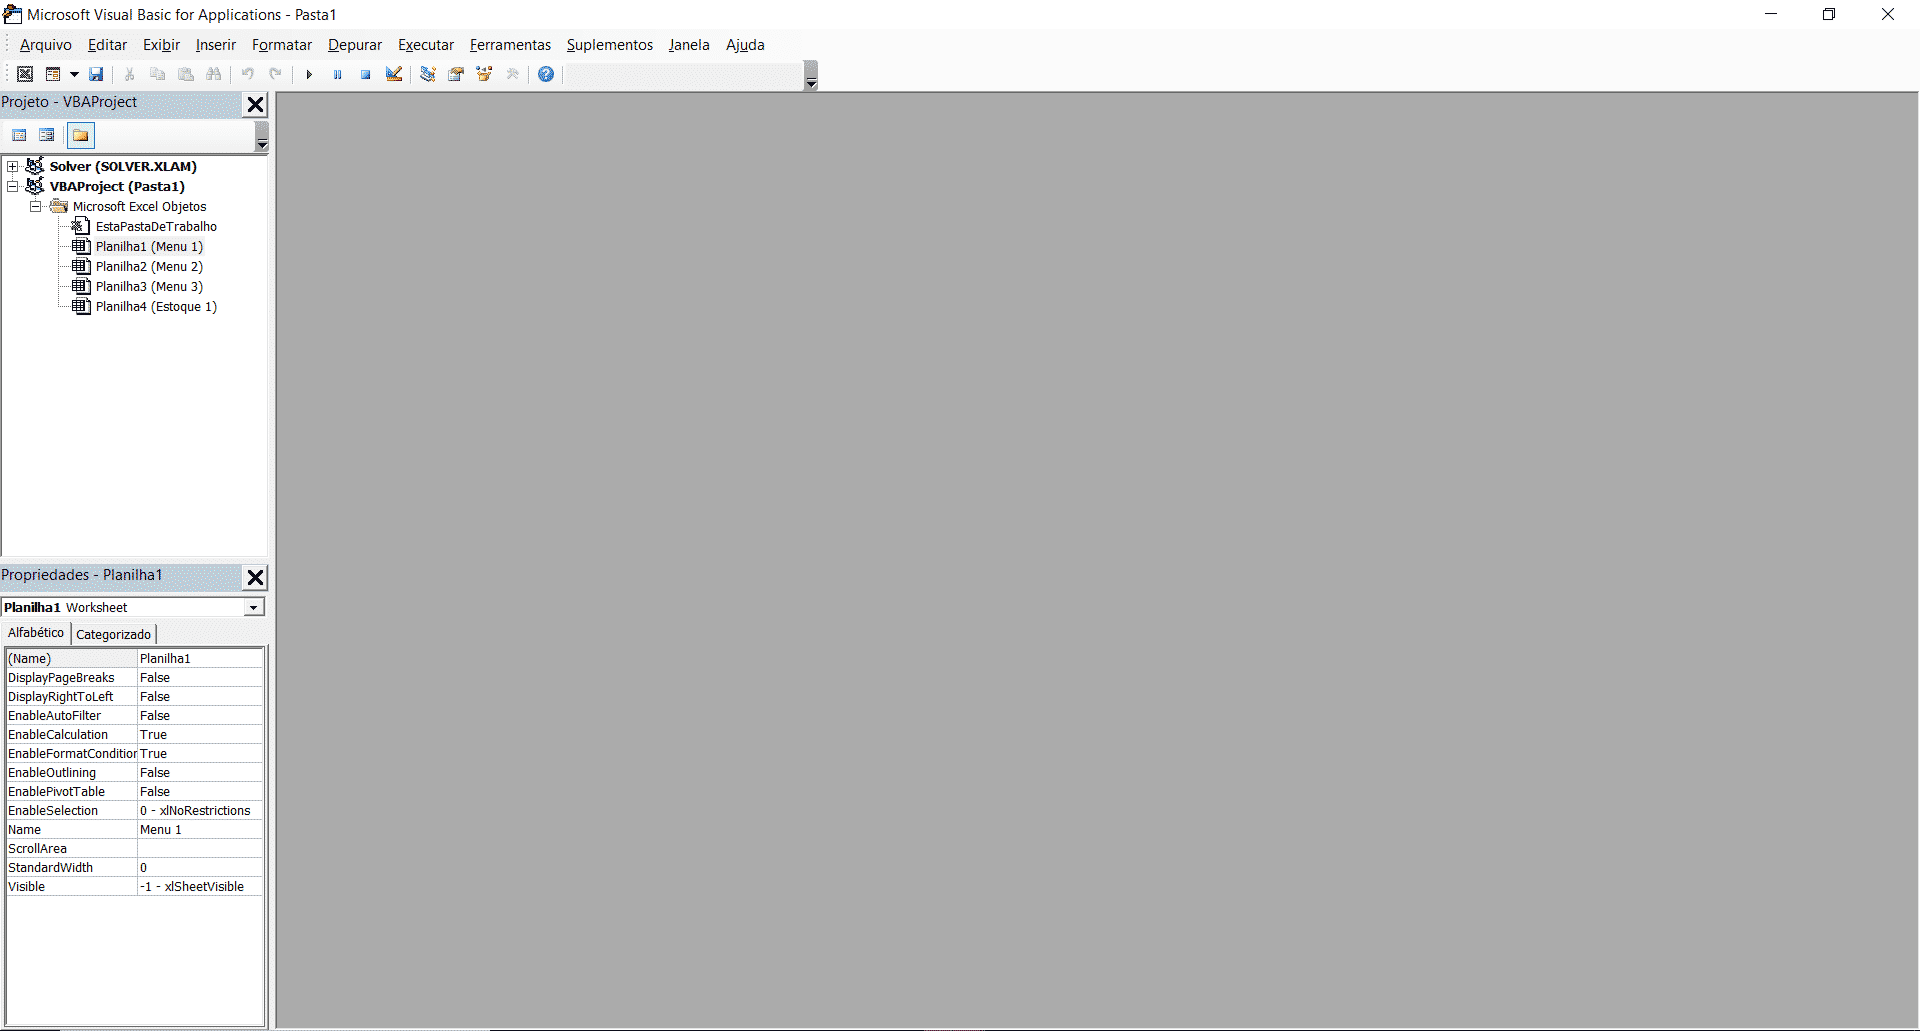Open standard toolbar options arrow
The image size is (1920, 1031).
click(x=811, y=76)
